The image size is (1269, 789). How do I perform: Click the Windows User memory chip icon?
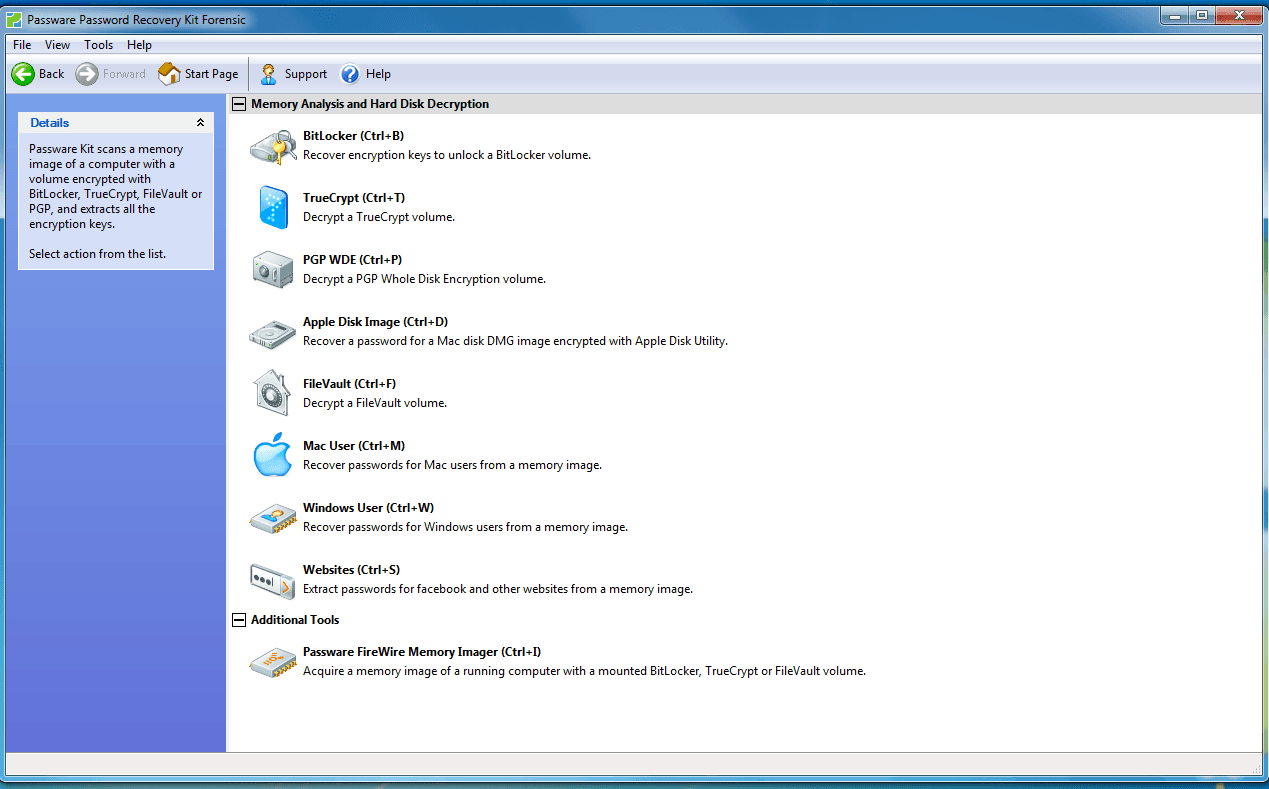click(273, 517)
